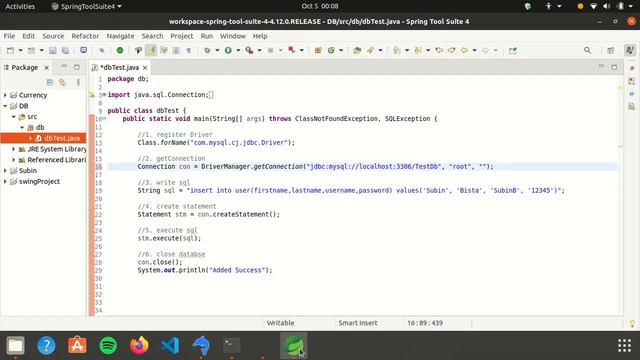Click the green Run toolbar button
The width and height of the screenshot is (640, 360).
[x=228, y=50]
